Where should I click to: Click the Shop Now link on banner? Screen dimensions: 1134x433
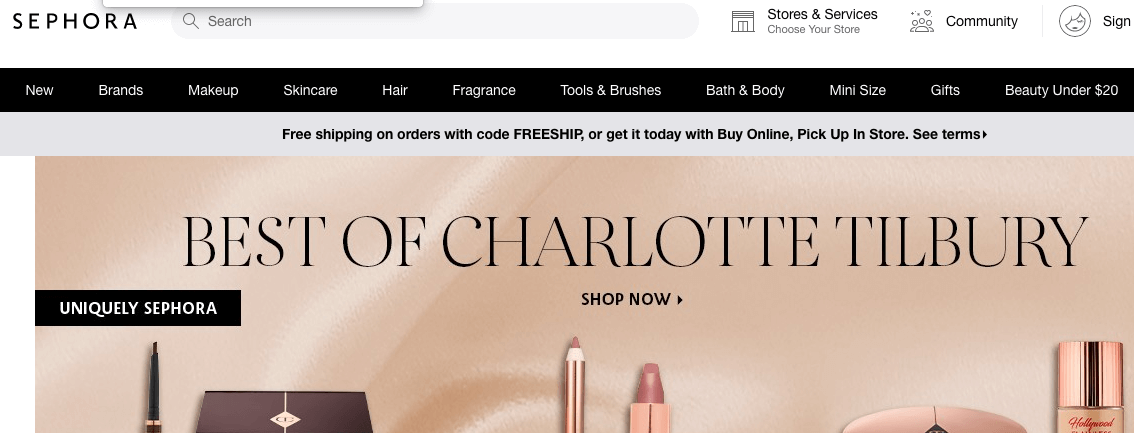click(x=632, y=299)
